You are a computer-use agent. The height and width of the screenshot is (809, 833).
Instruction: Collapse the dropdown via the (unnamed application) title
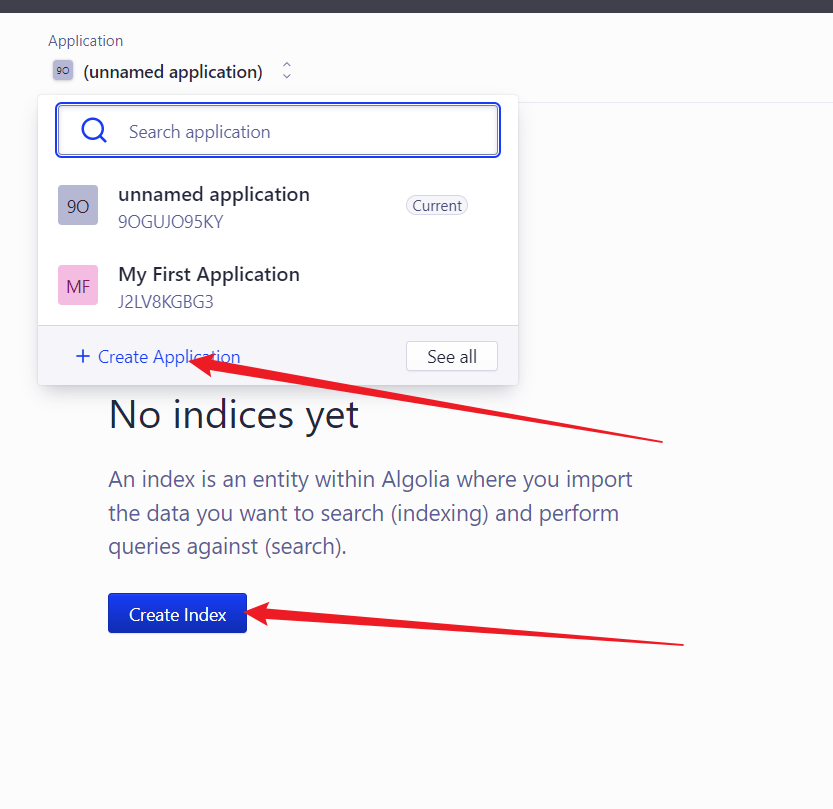(173, 72)
